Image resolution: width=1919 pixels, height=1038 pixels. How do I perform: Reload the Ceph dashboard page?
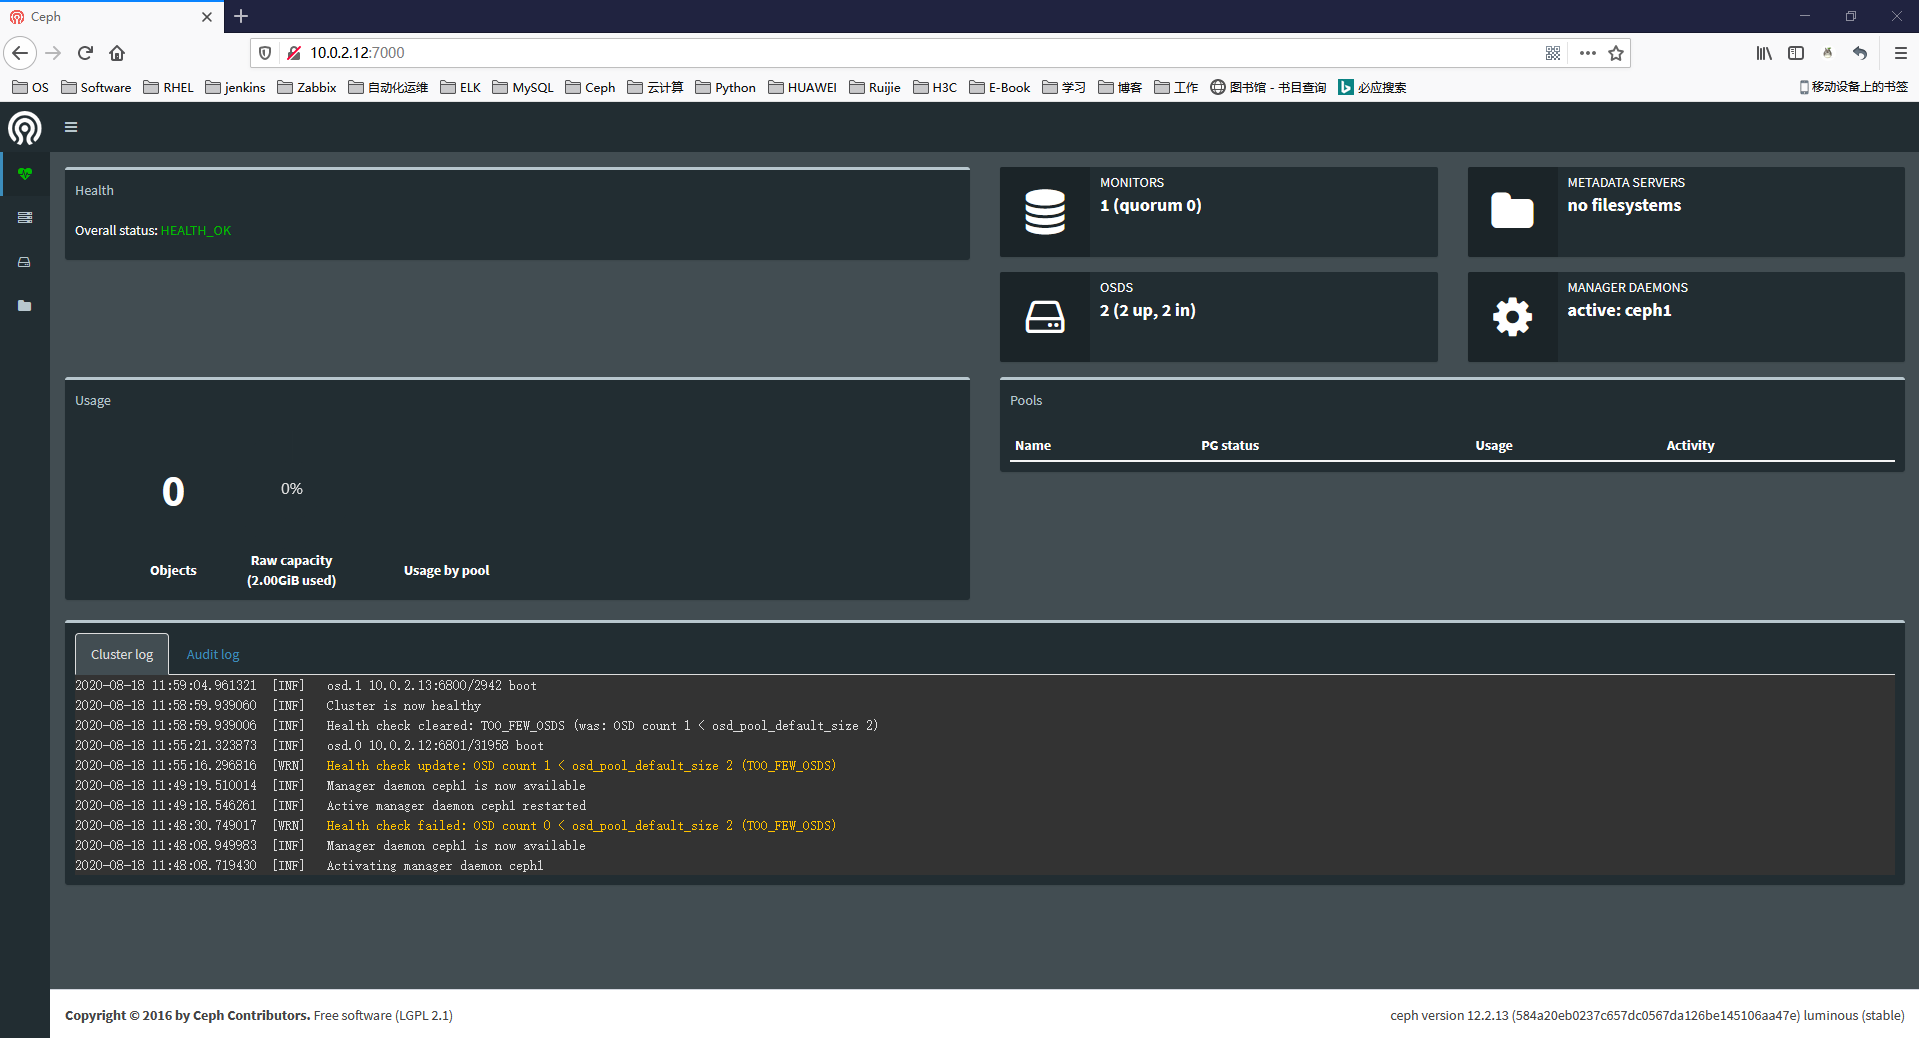pos(85,53)
